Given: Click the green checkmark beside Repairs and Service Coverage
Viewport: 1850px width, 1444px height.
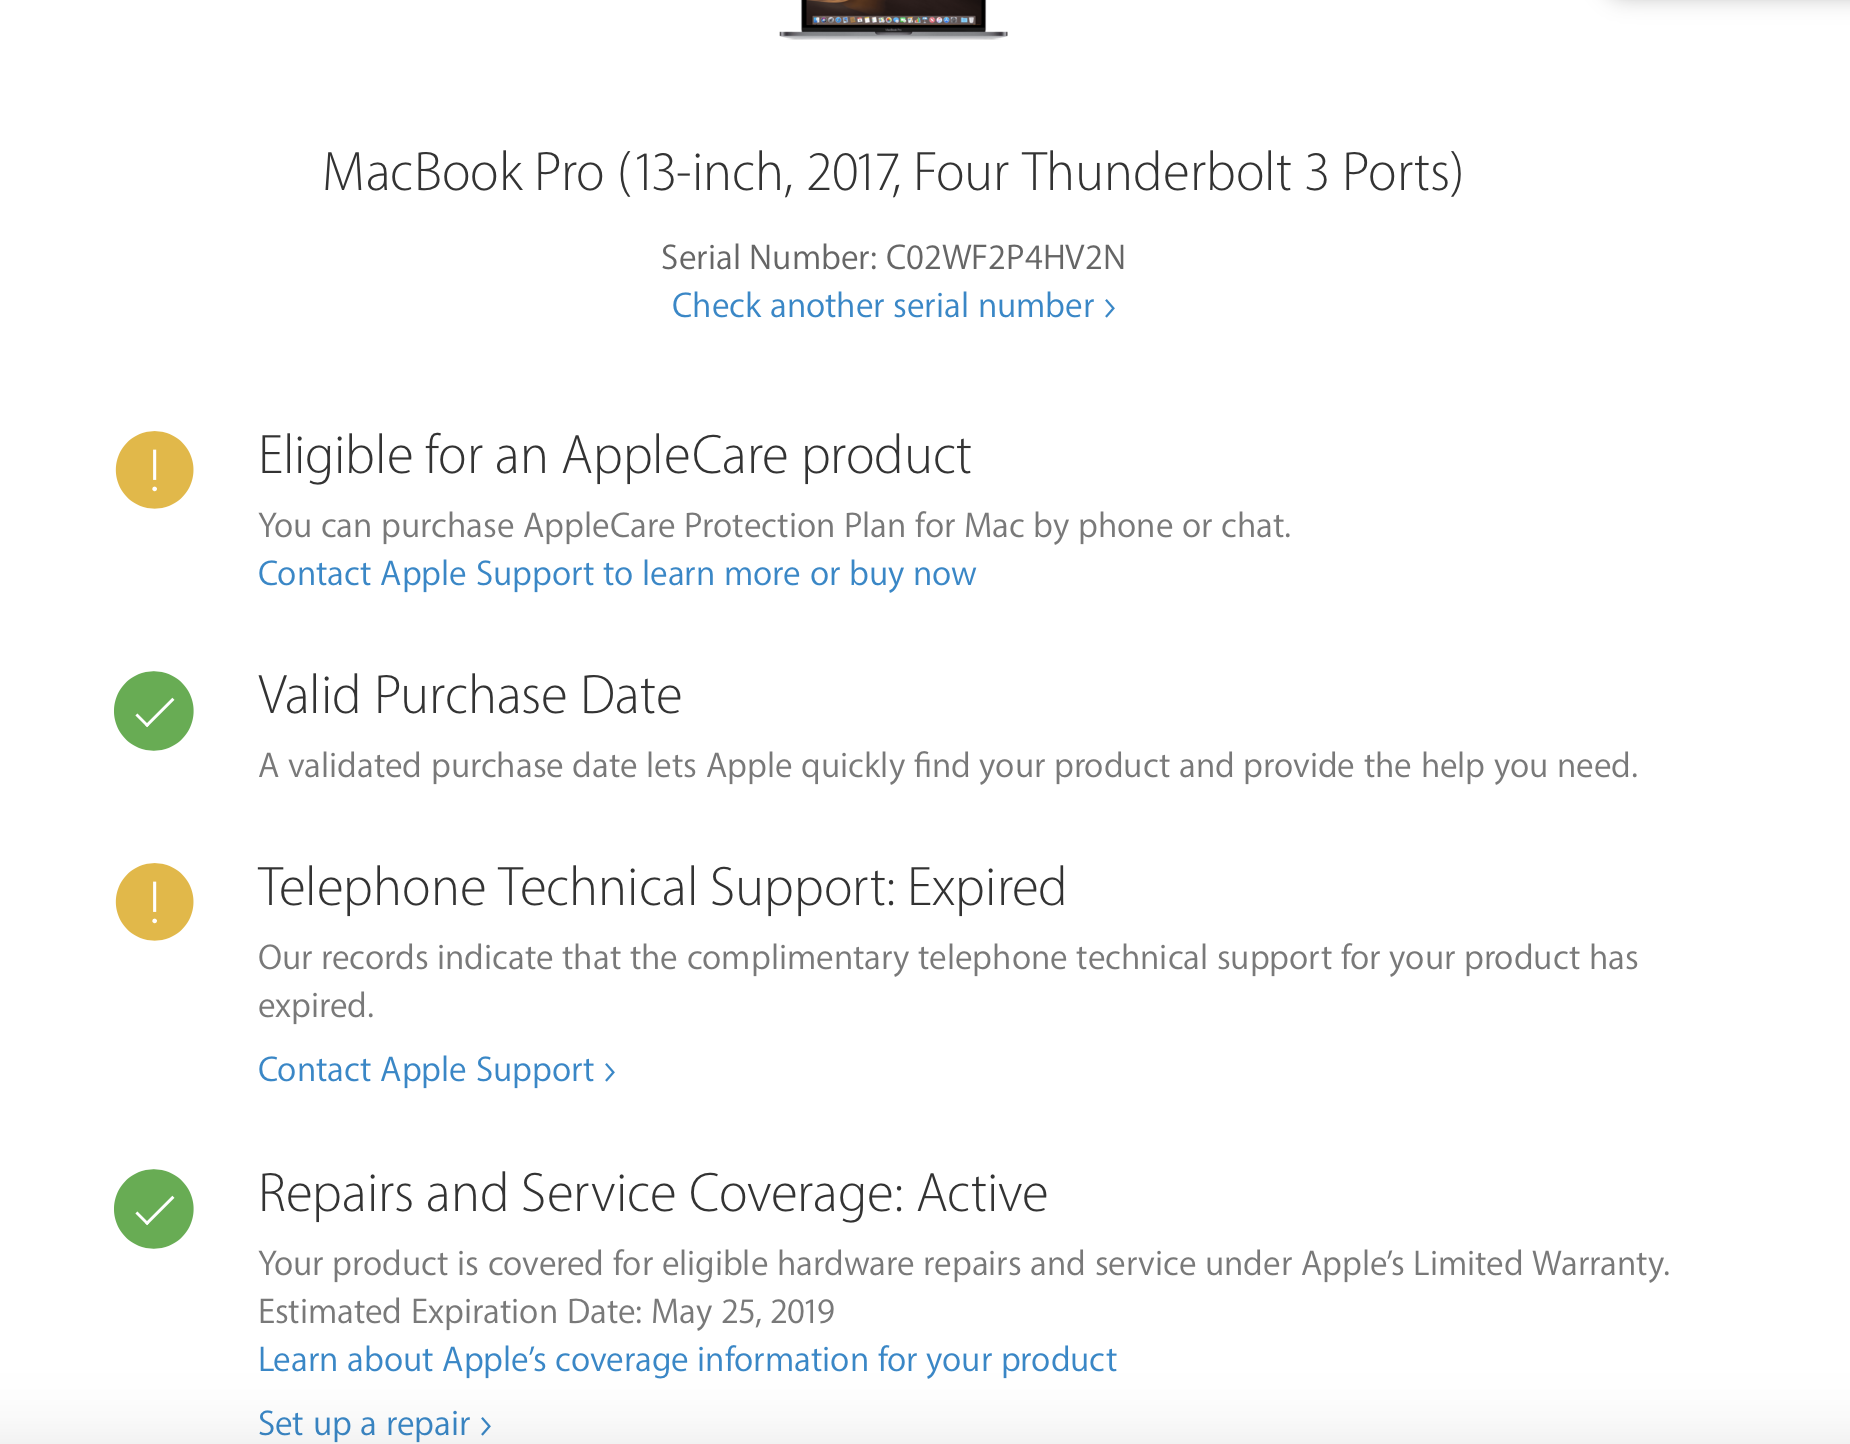Looking at the screenshot, I should tap(154, 1209).
